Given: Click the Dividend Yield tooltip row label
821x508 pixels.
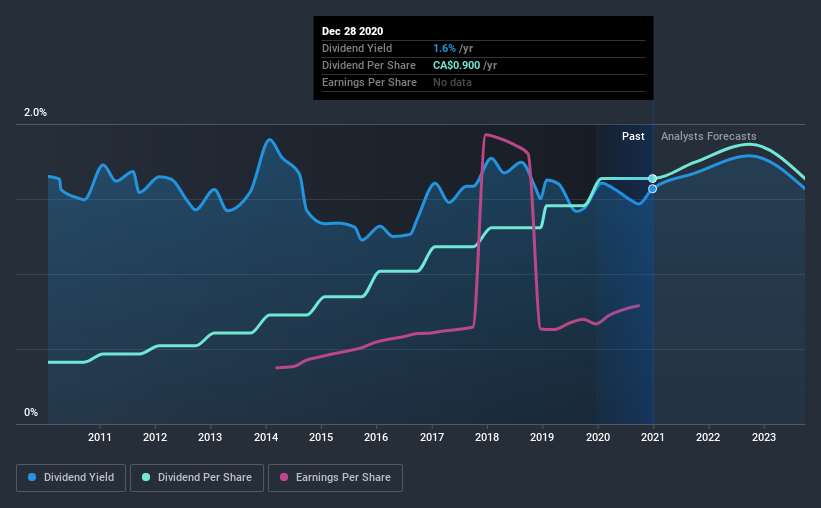Looking at the screenshot, I should (x=357, y=48).
